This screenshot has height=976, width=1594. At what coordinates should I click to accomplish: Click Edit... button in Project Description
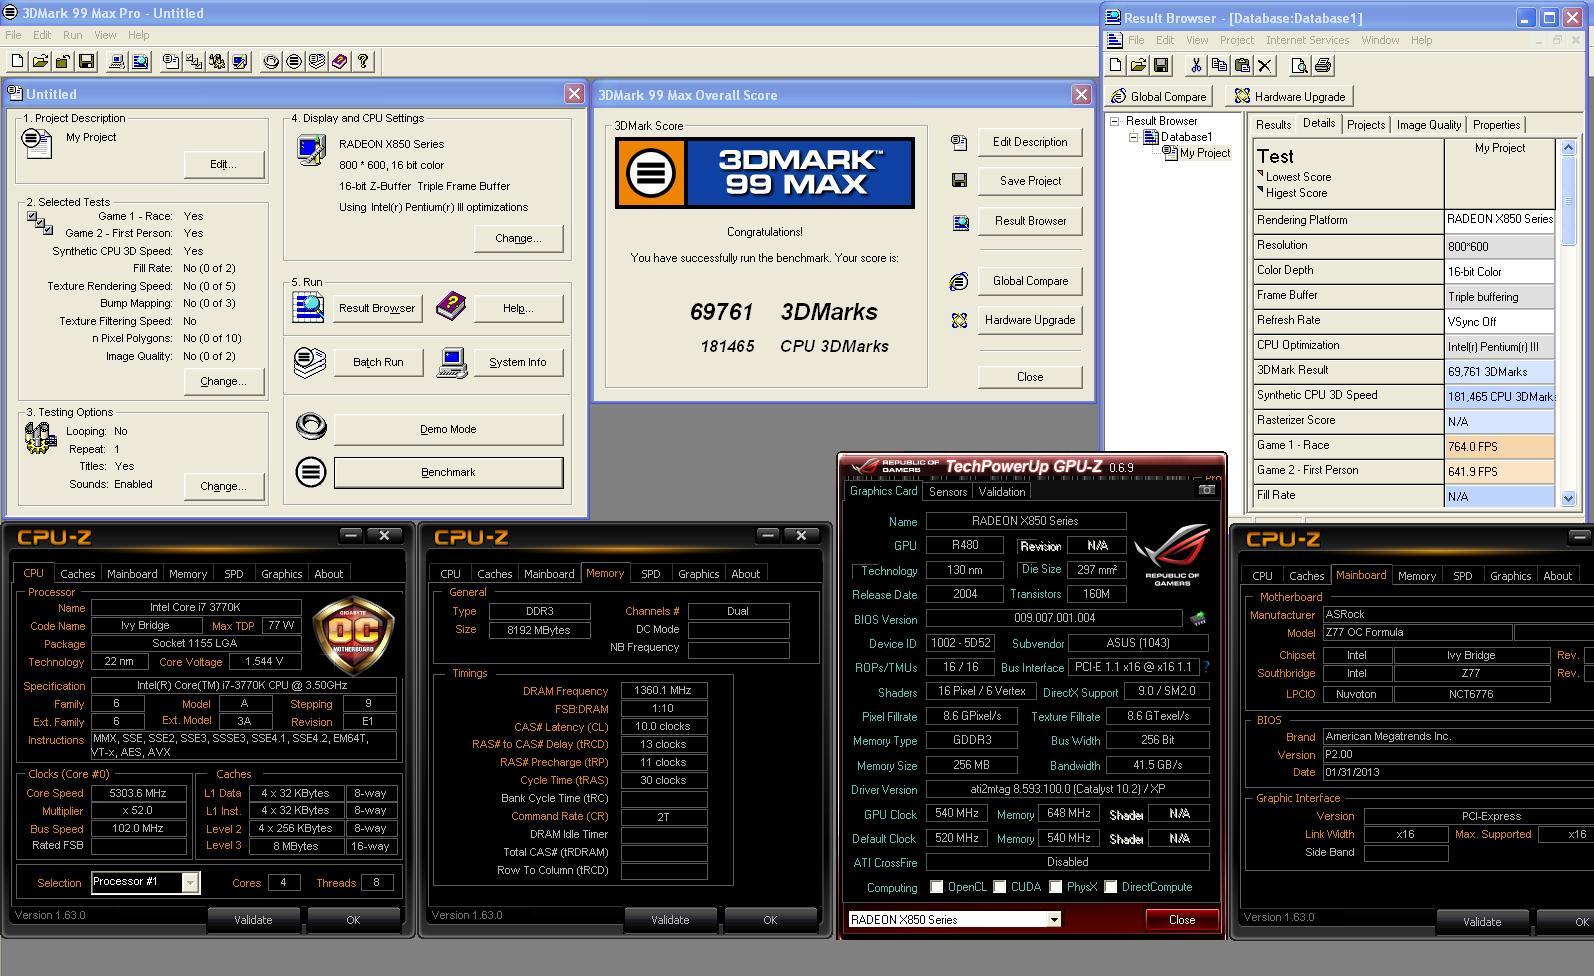pyautogui.click(x=223, y=164)
